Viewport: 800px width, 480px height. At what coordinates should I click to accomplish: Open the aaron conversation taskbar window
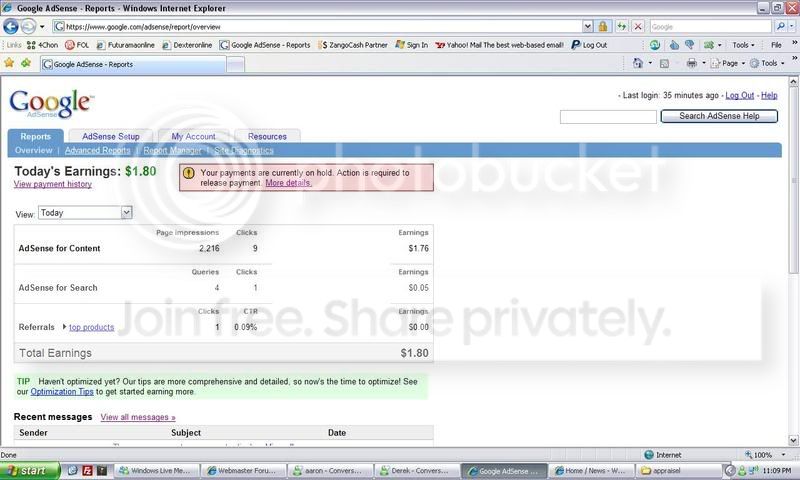pyautogui.click(x=330, y=470)
